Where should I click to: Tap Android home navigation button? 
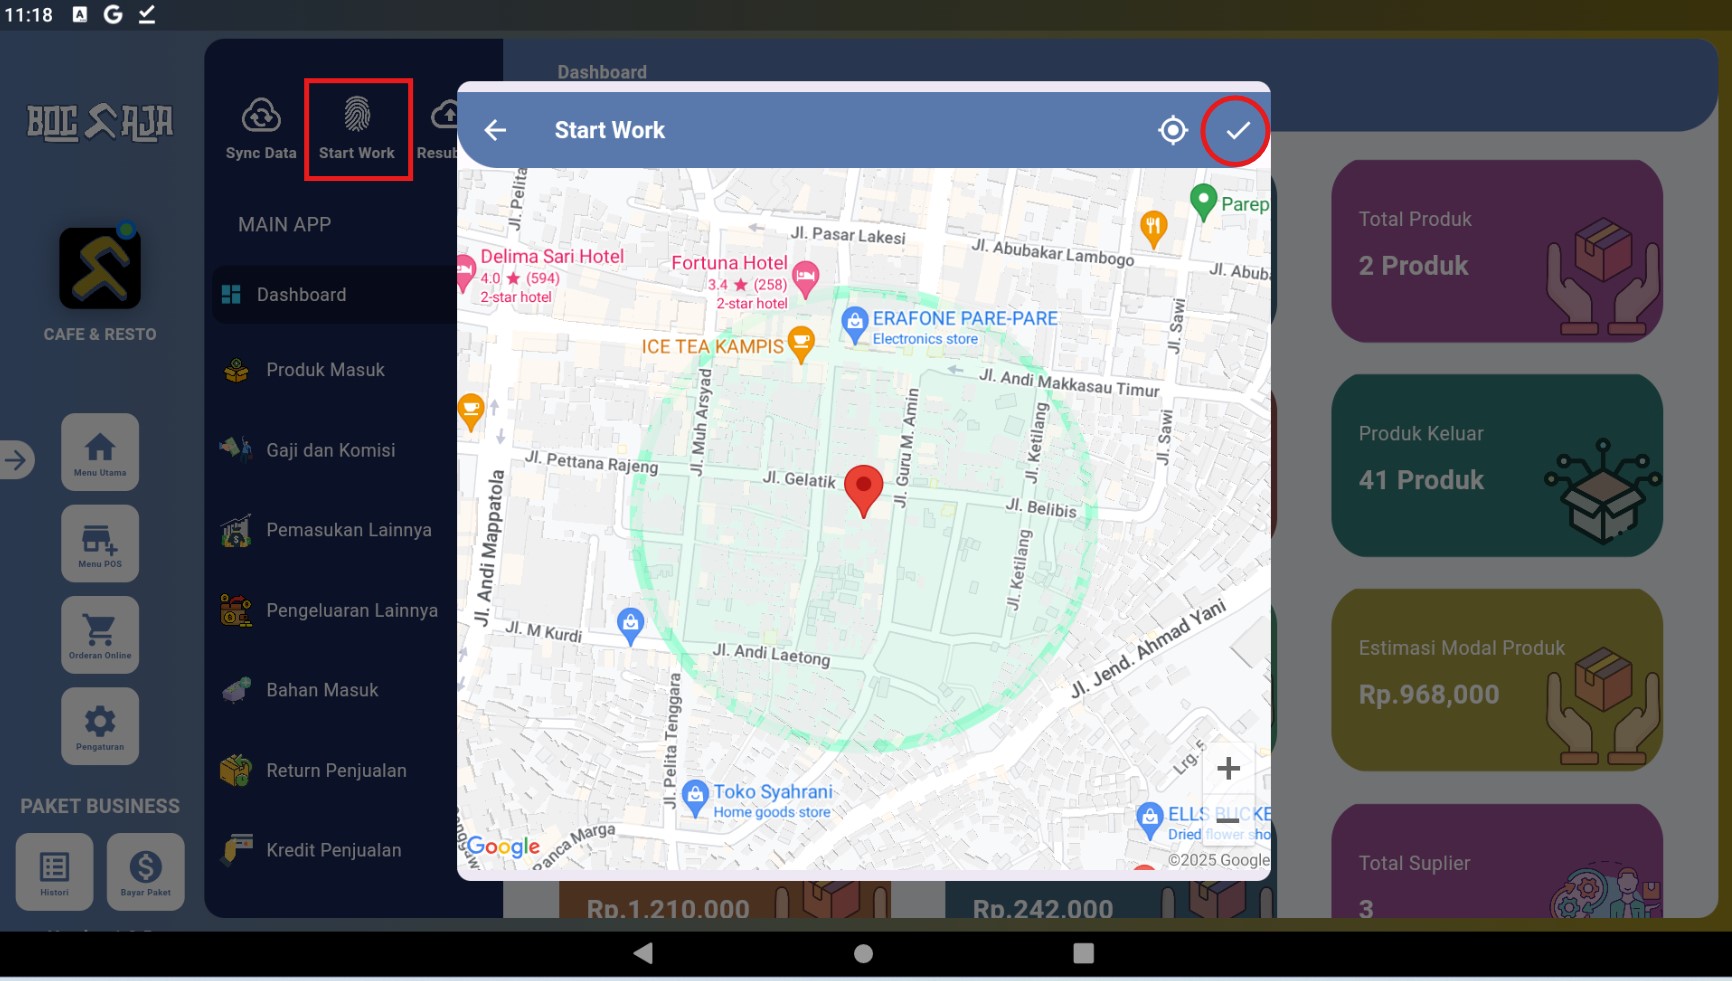click(x=864, y=953)
